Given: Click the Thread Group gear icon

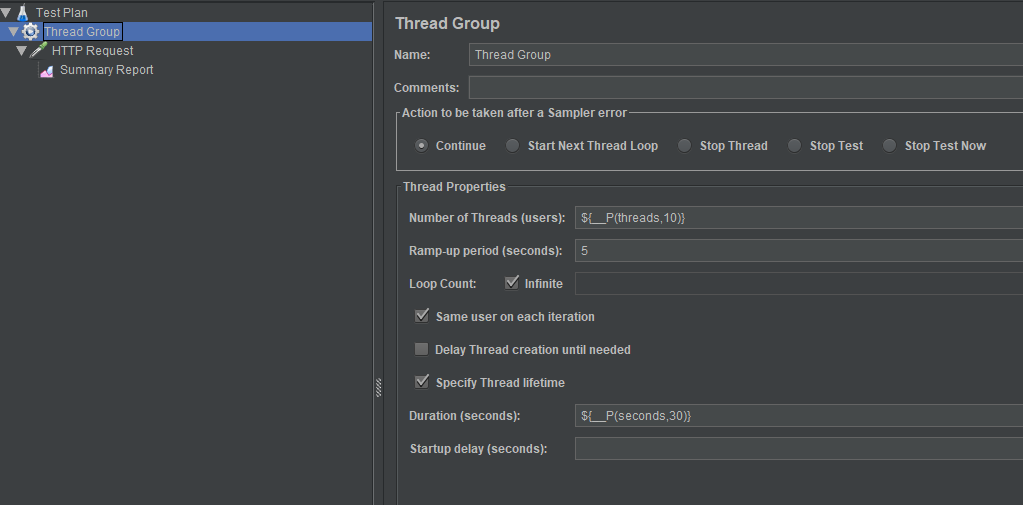Looking at the screenshot, I should 31,32.
